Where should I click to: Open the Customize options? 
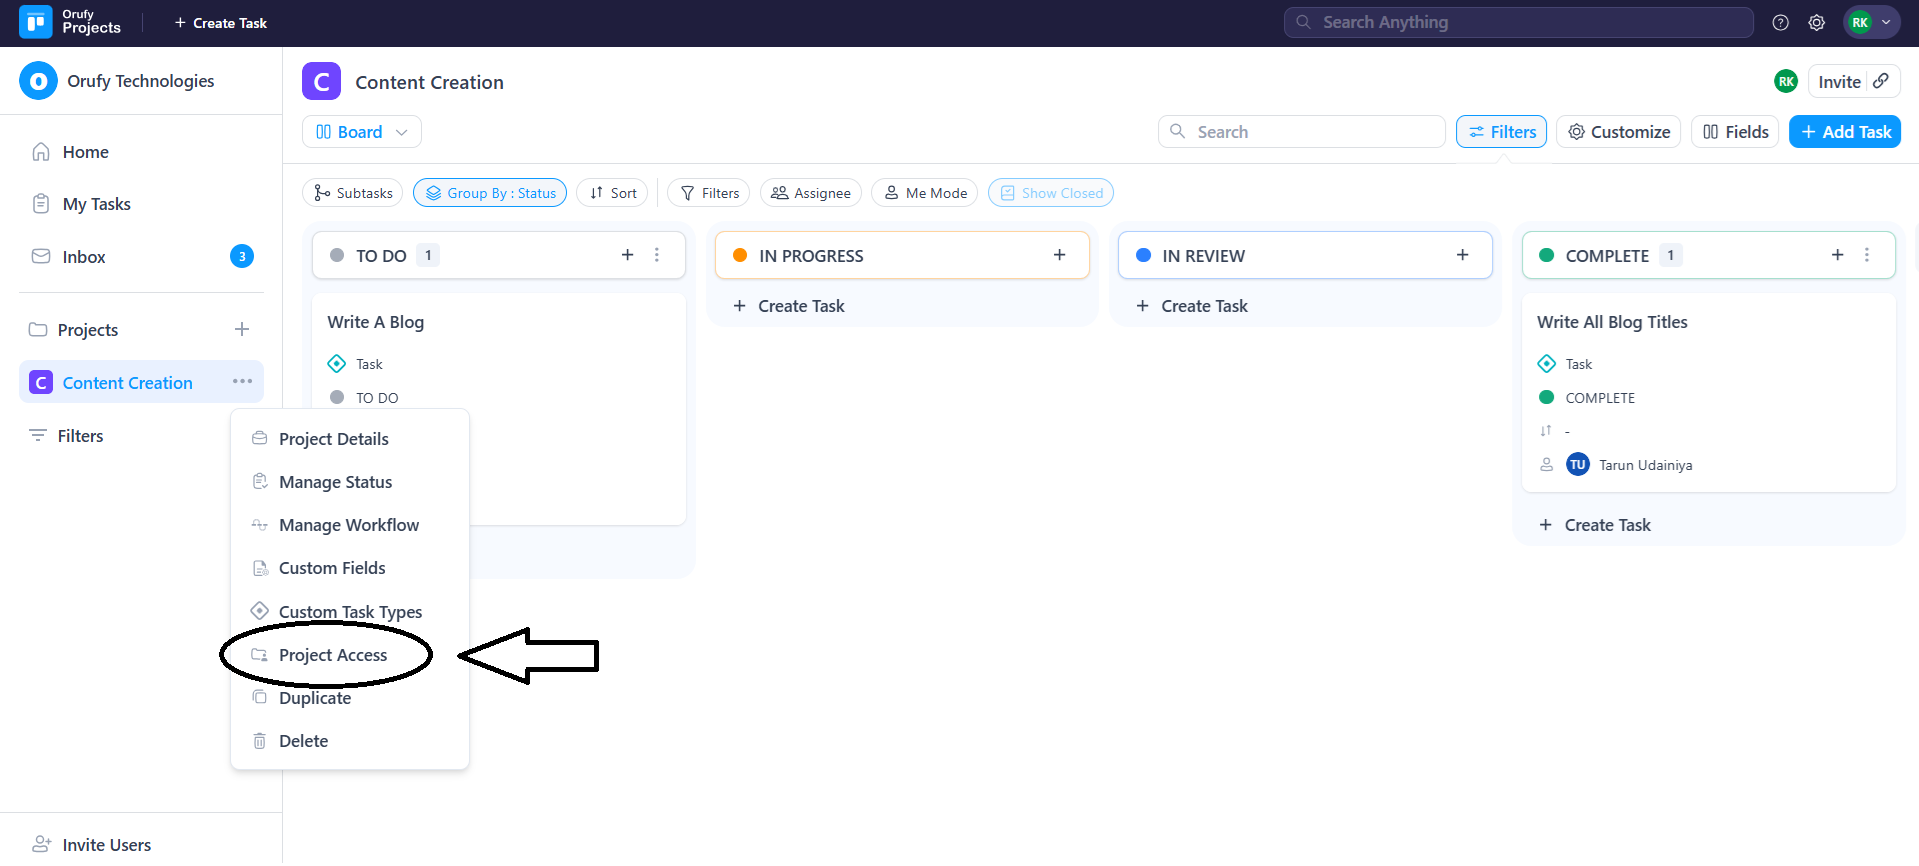(x=1618, y=132)
